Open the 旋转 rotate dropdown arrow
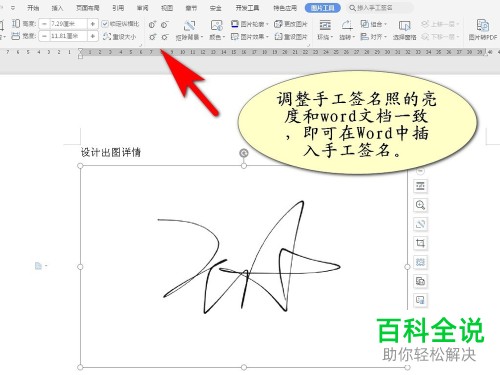Image resolution: width=500 pixels, height=375 pixels. click(354, 37)
